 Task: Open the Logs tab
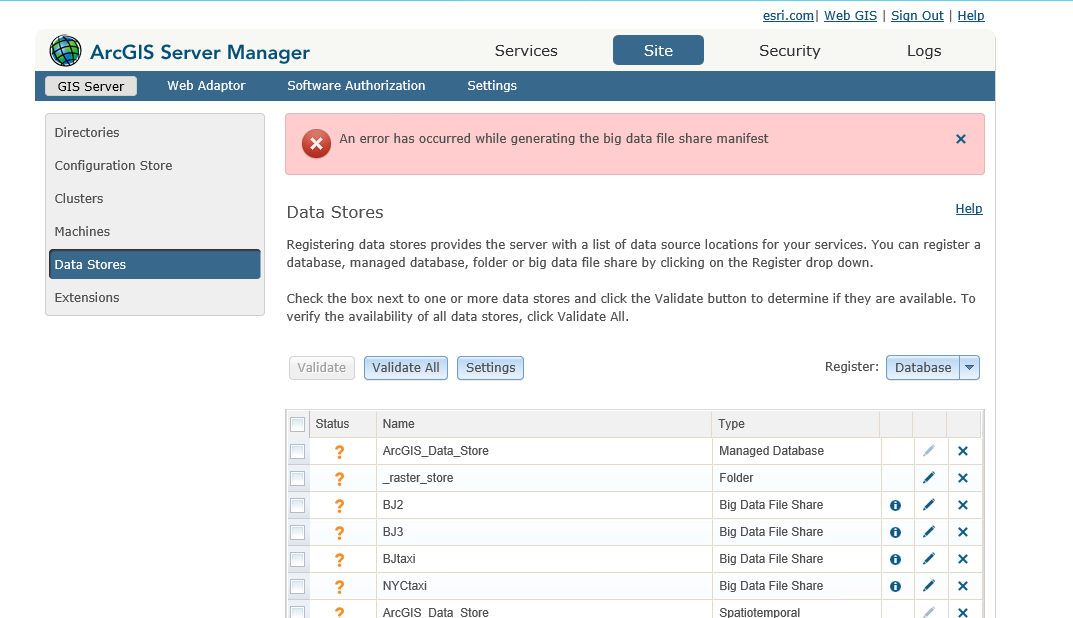point(924,51)
